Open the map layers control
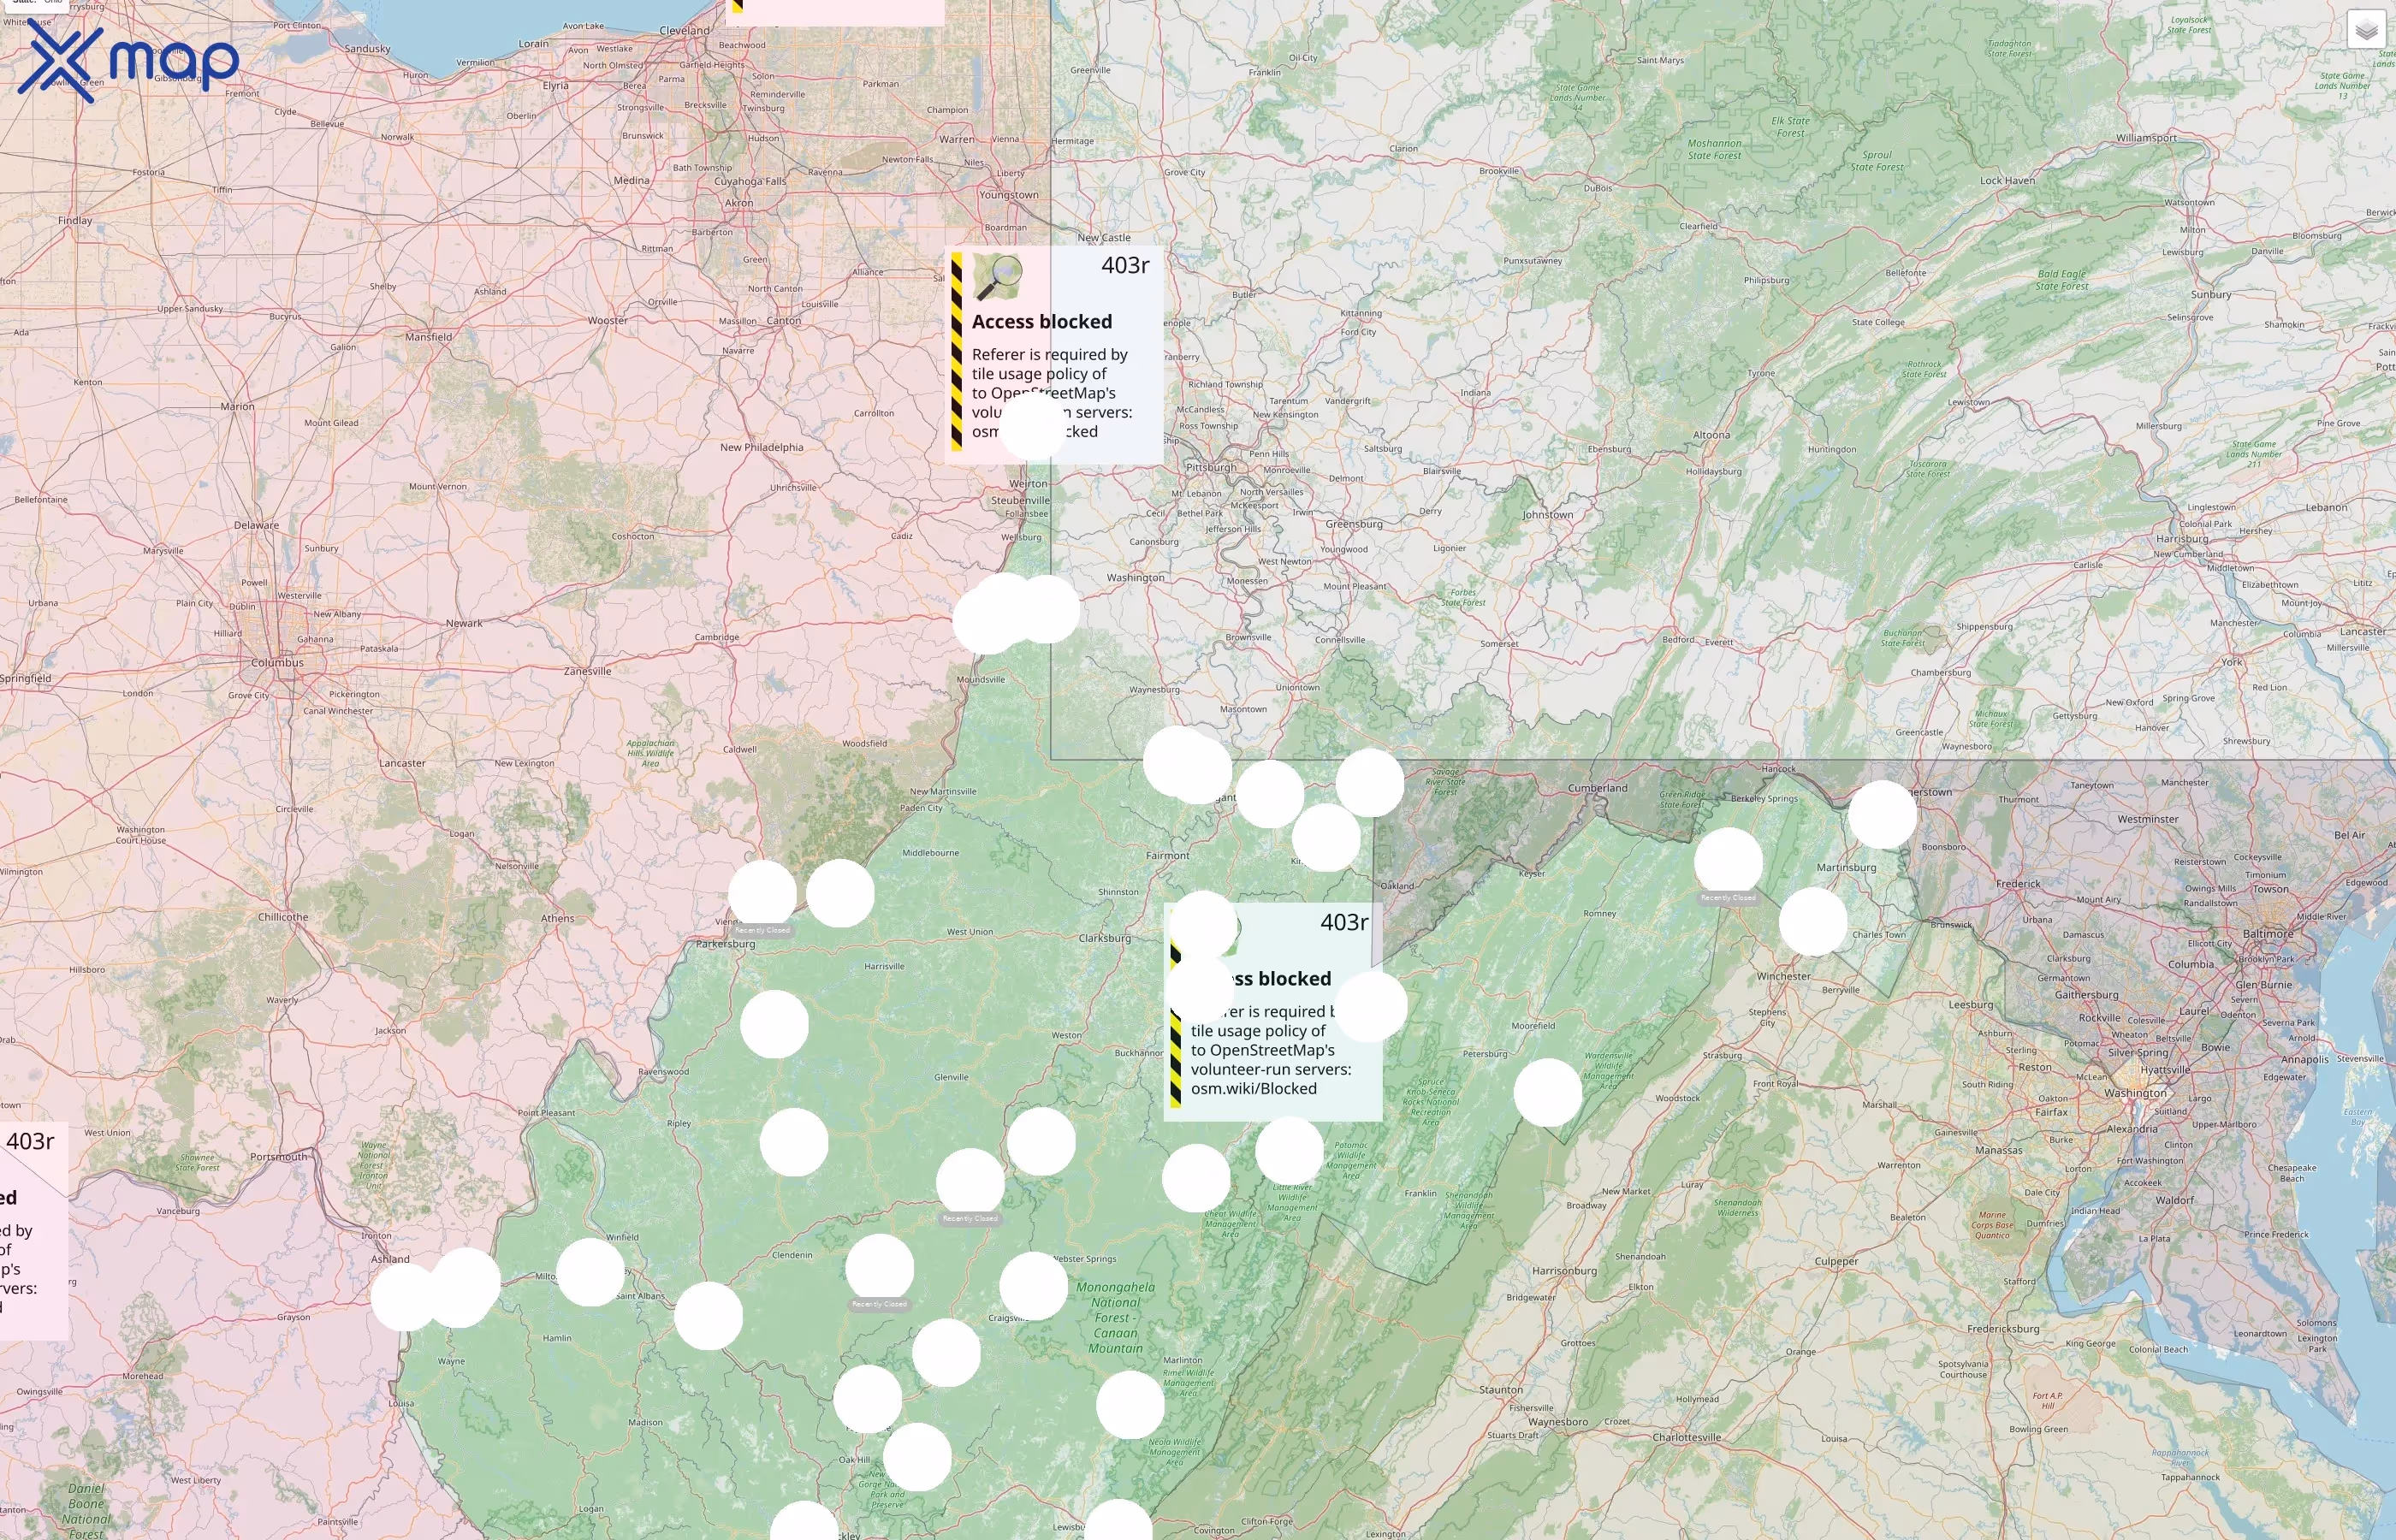Viewport: 2396px width, 1540px height. [x=2366, y=30]
